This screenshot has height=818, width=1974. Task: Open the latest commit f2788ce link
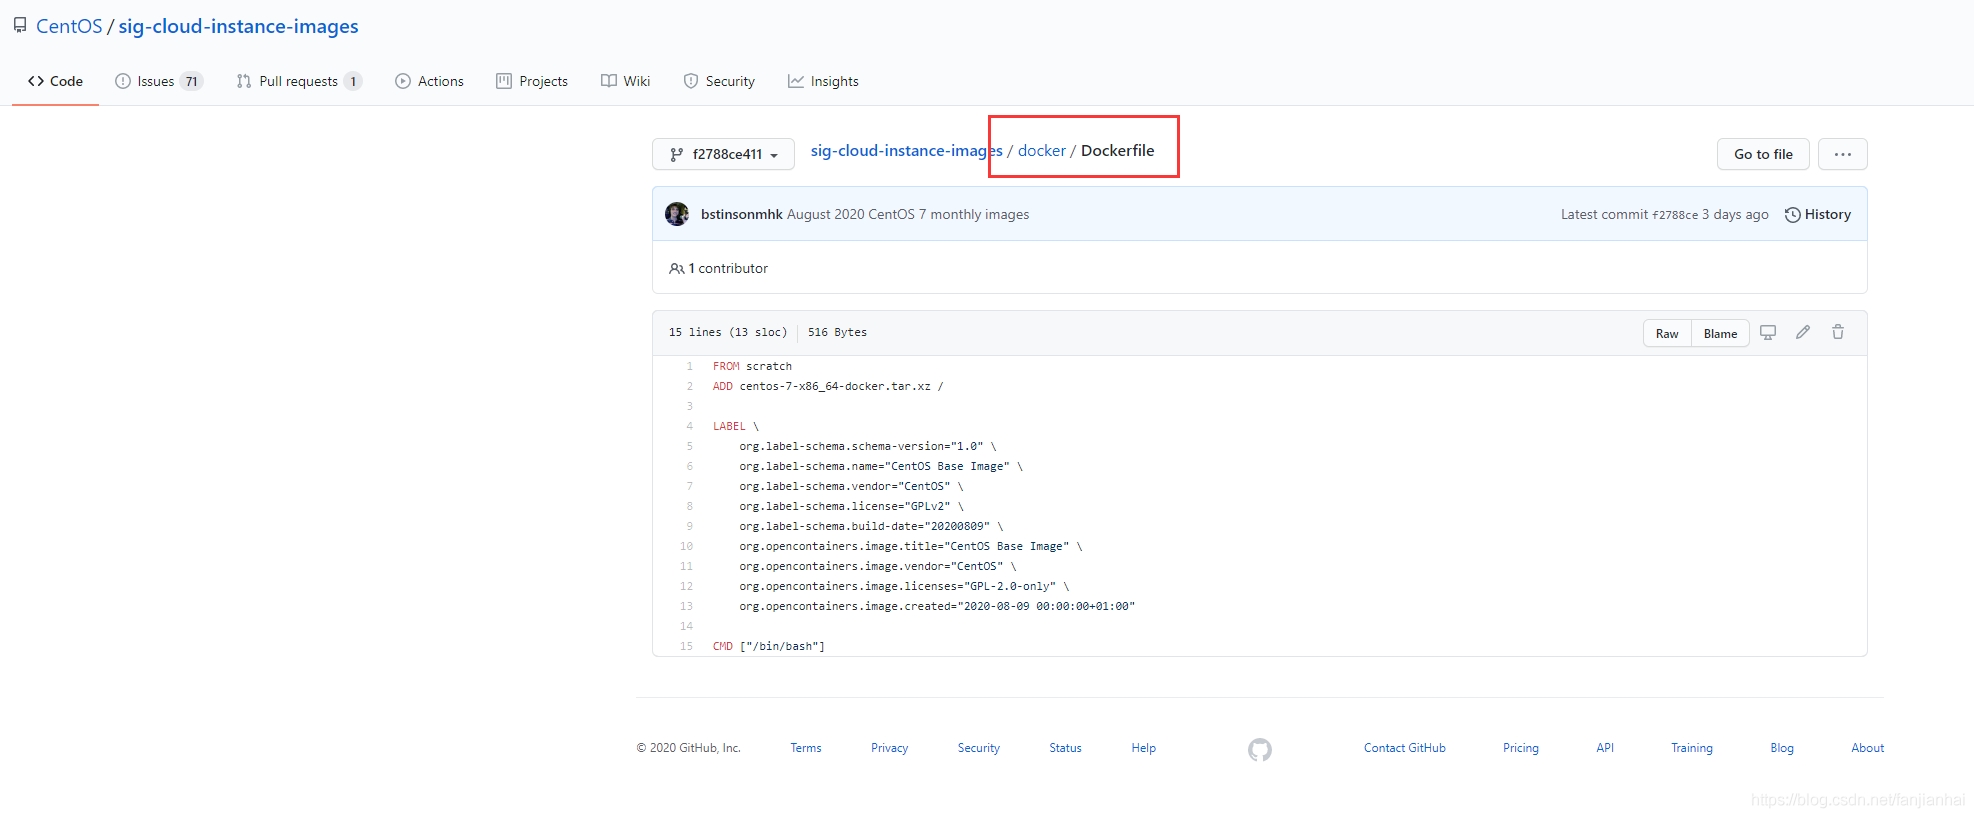1675,215
